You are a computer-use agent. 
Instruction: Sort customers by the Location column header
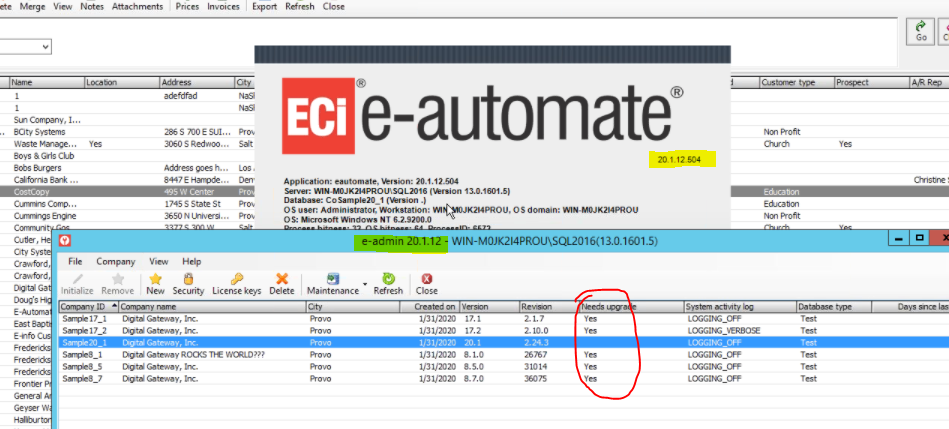pyautogui.click(x=122, y=82)
